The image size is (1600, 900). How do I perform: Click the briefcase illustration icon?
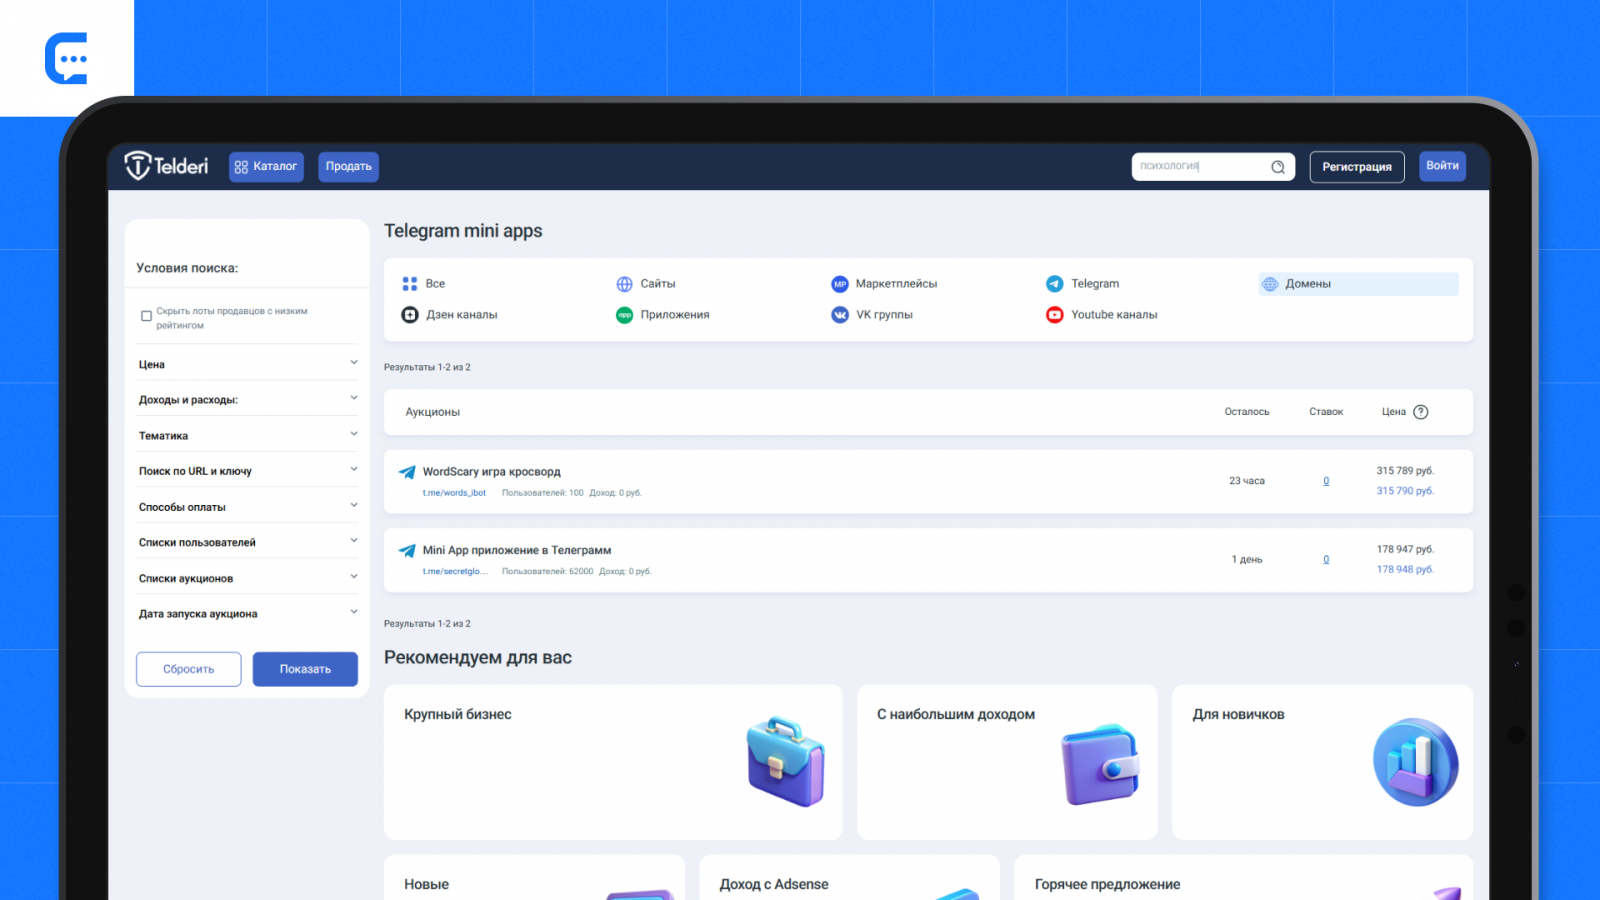coord(786,762)
